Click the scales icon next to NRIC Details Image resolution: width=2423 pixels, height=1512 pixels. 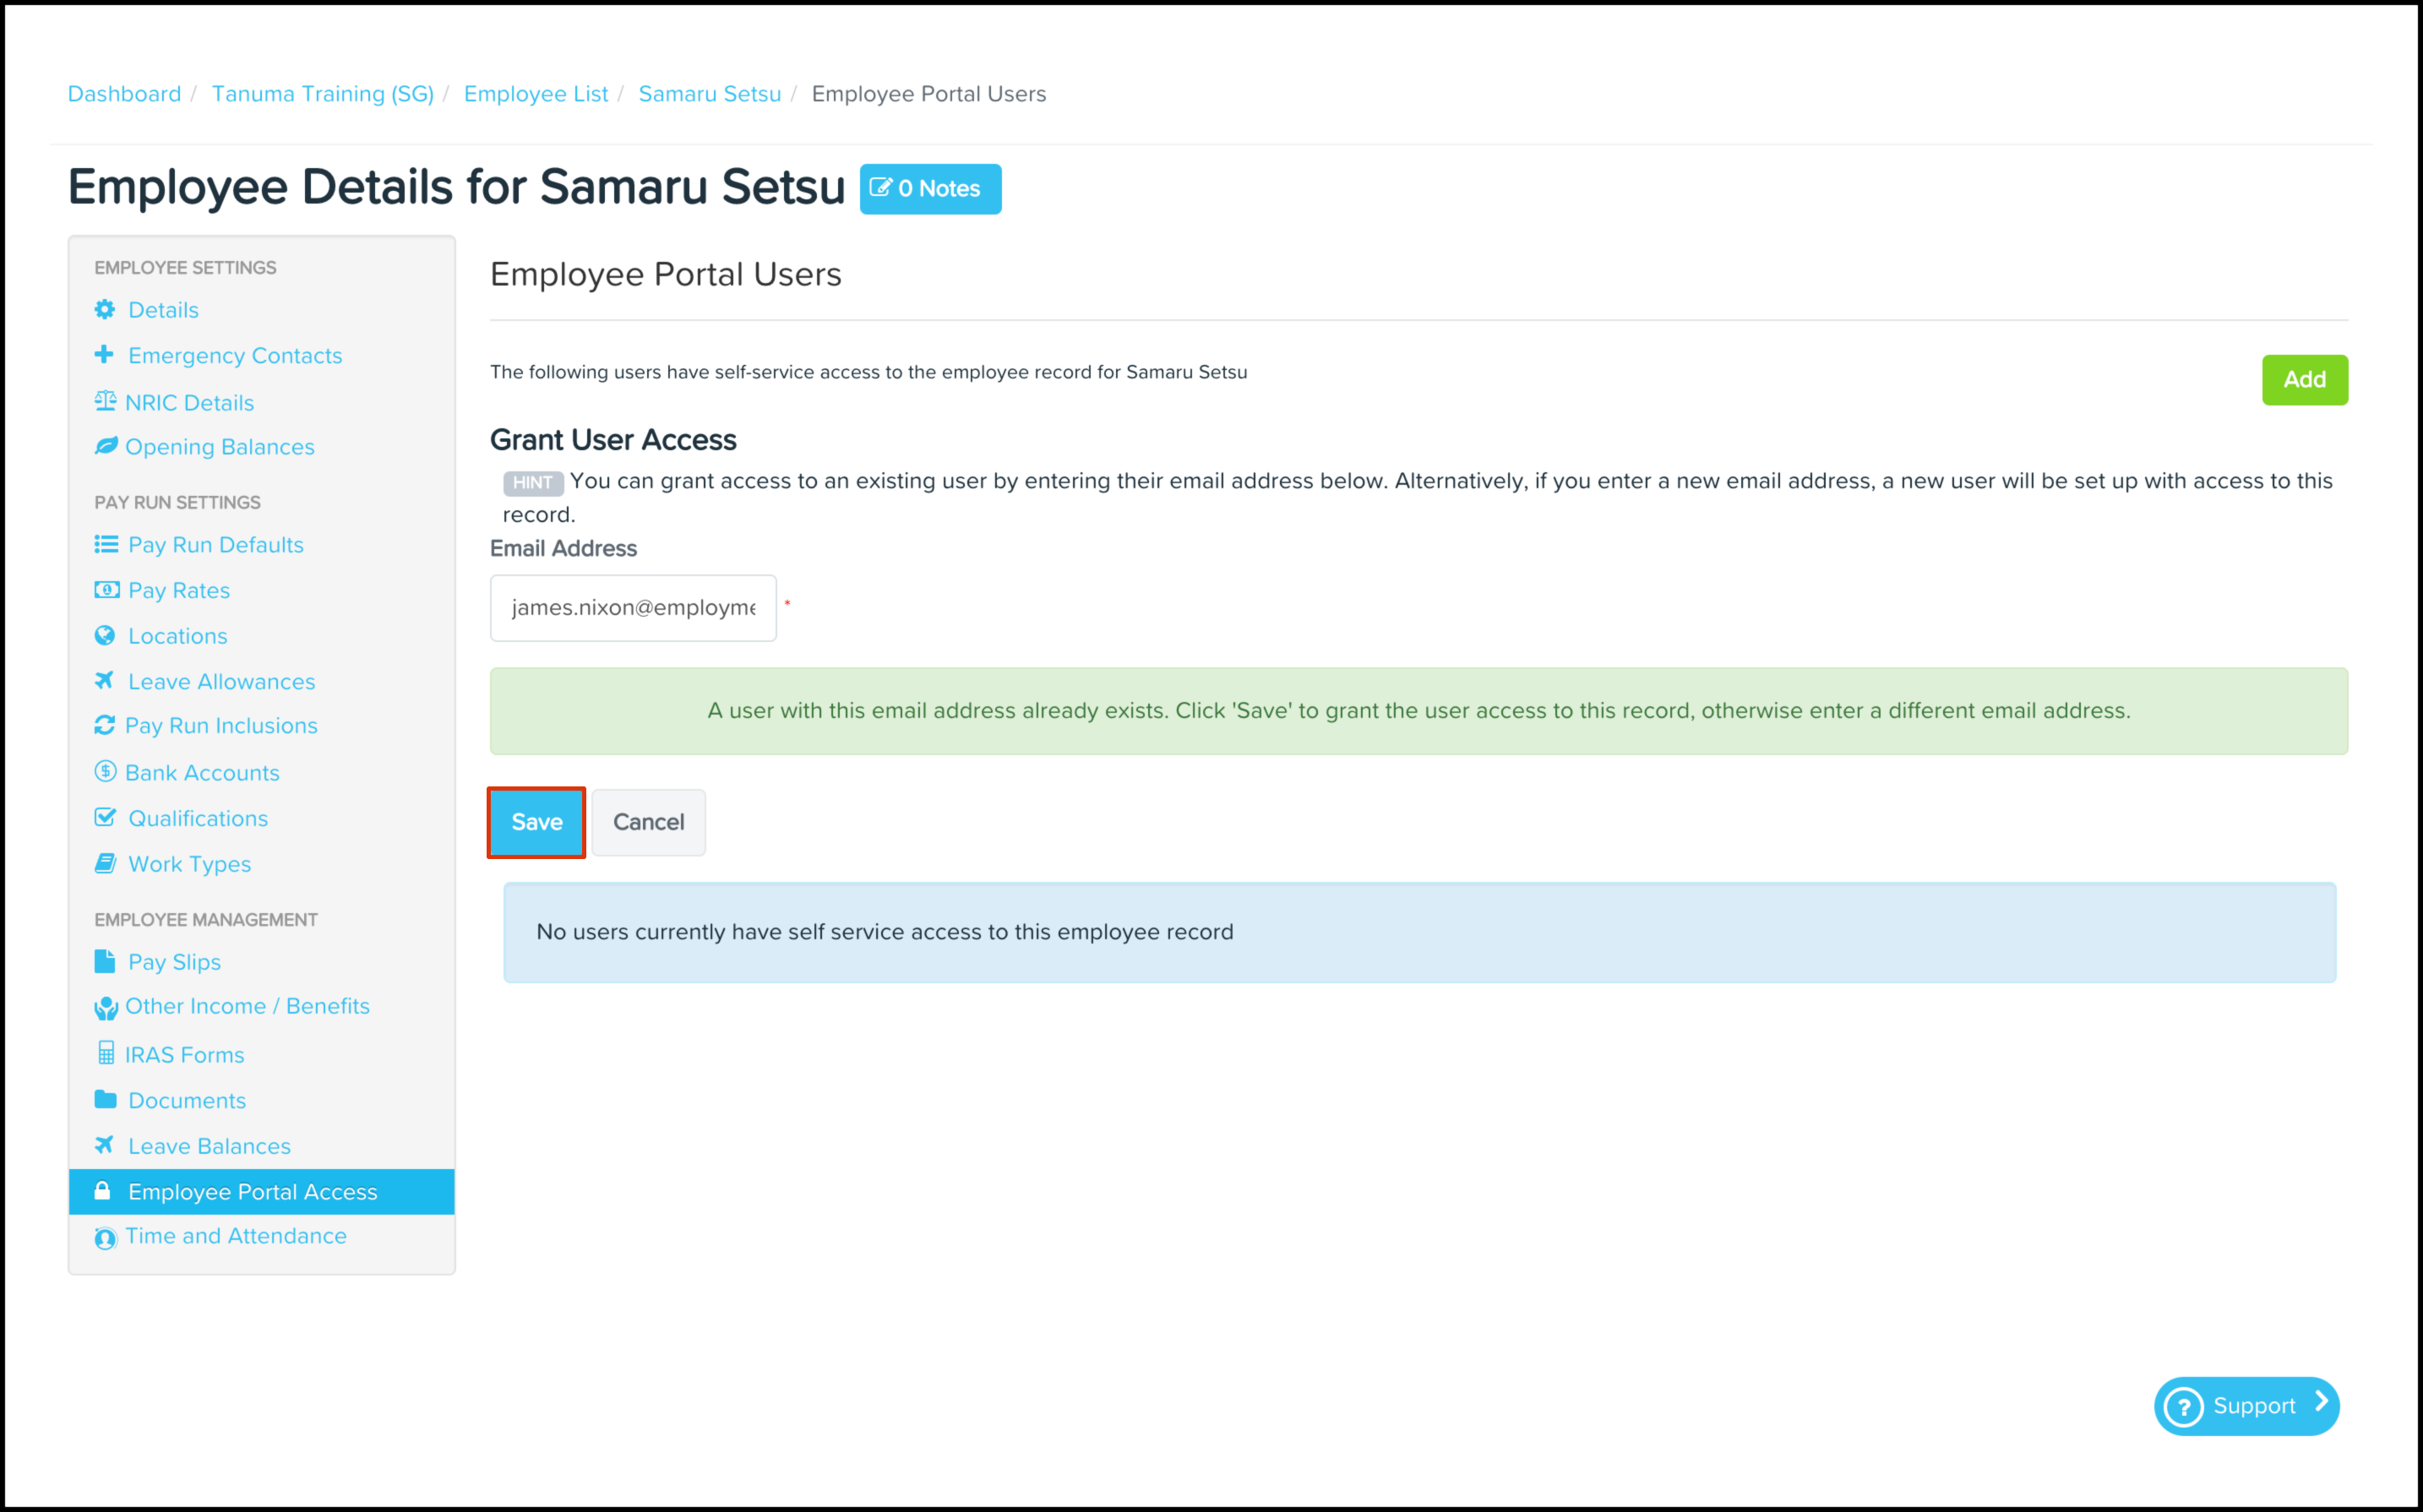point(105,402)
